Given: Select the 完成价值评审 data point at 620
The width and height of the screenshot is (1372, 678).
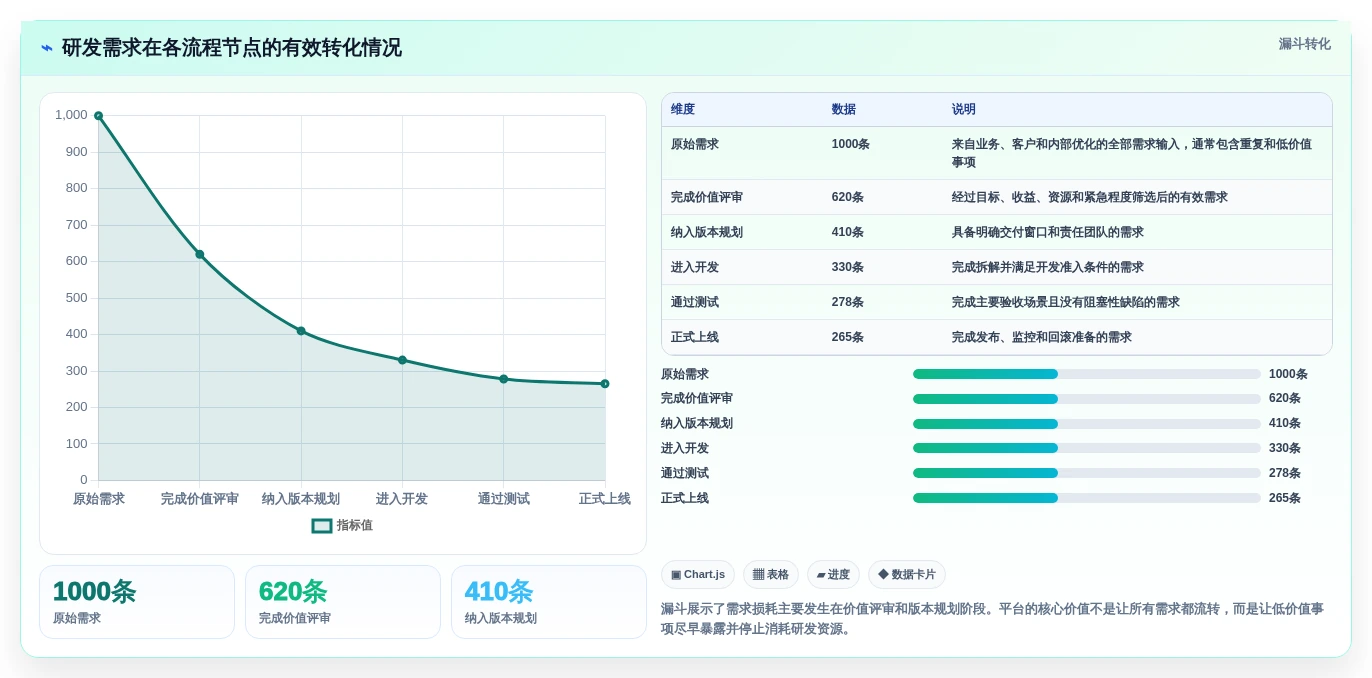Looking at the screenshot, I should [200, 254].
